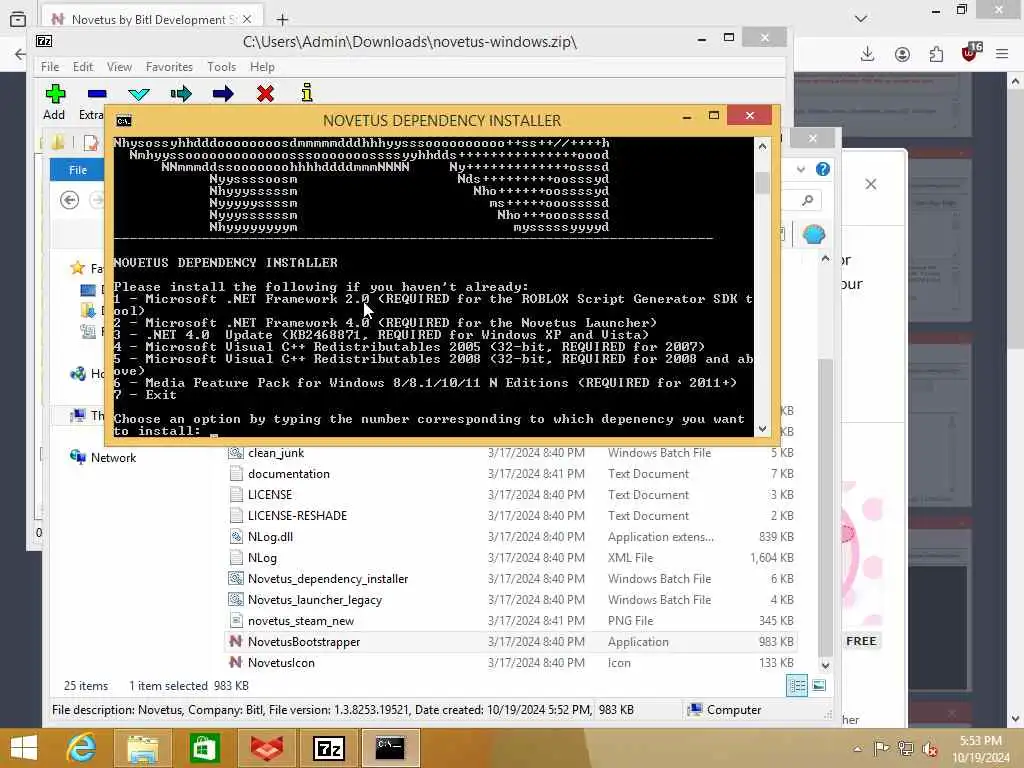Click the Explorer back navigation arrow
The height and width of the screenshot is (768, 1024).
point(69,200)
